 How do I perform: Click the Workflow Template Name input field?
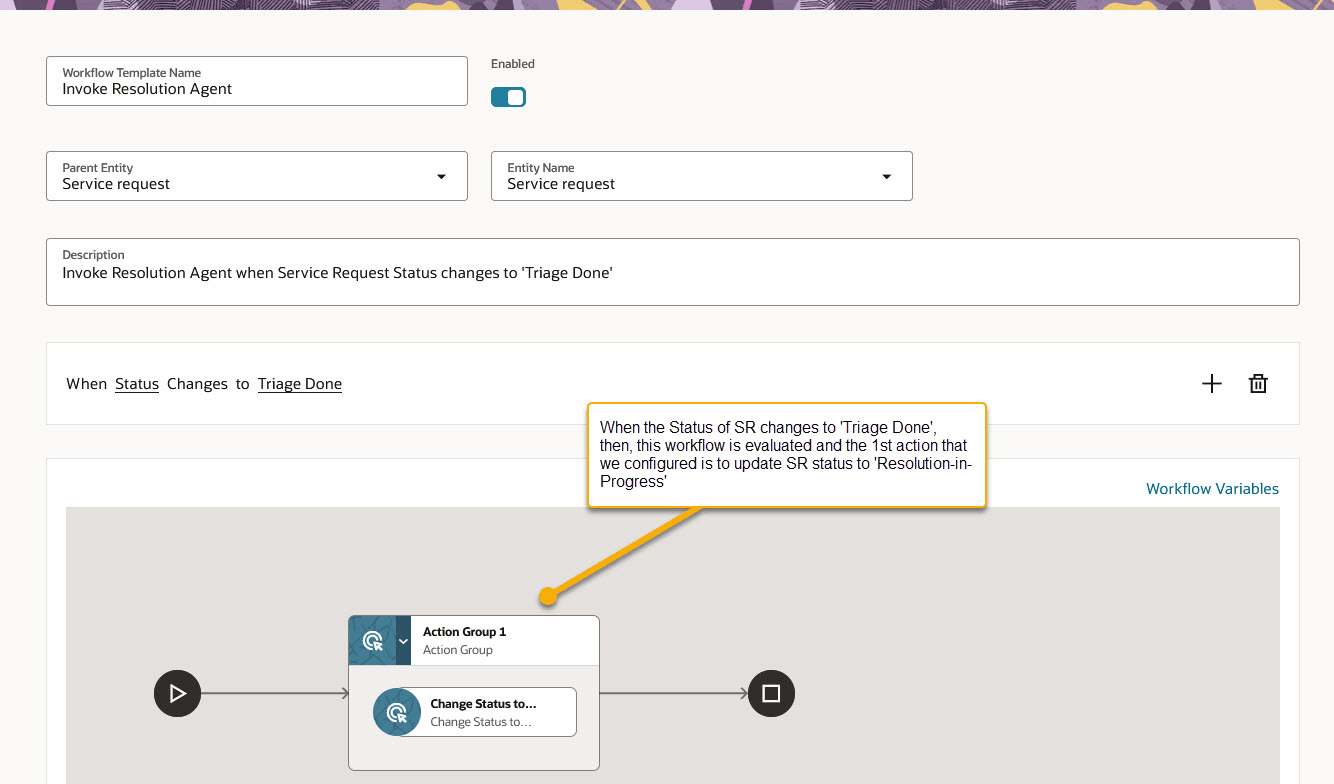pyautogui.click(x=256, y=89)
